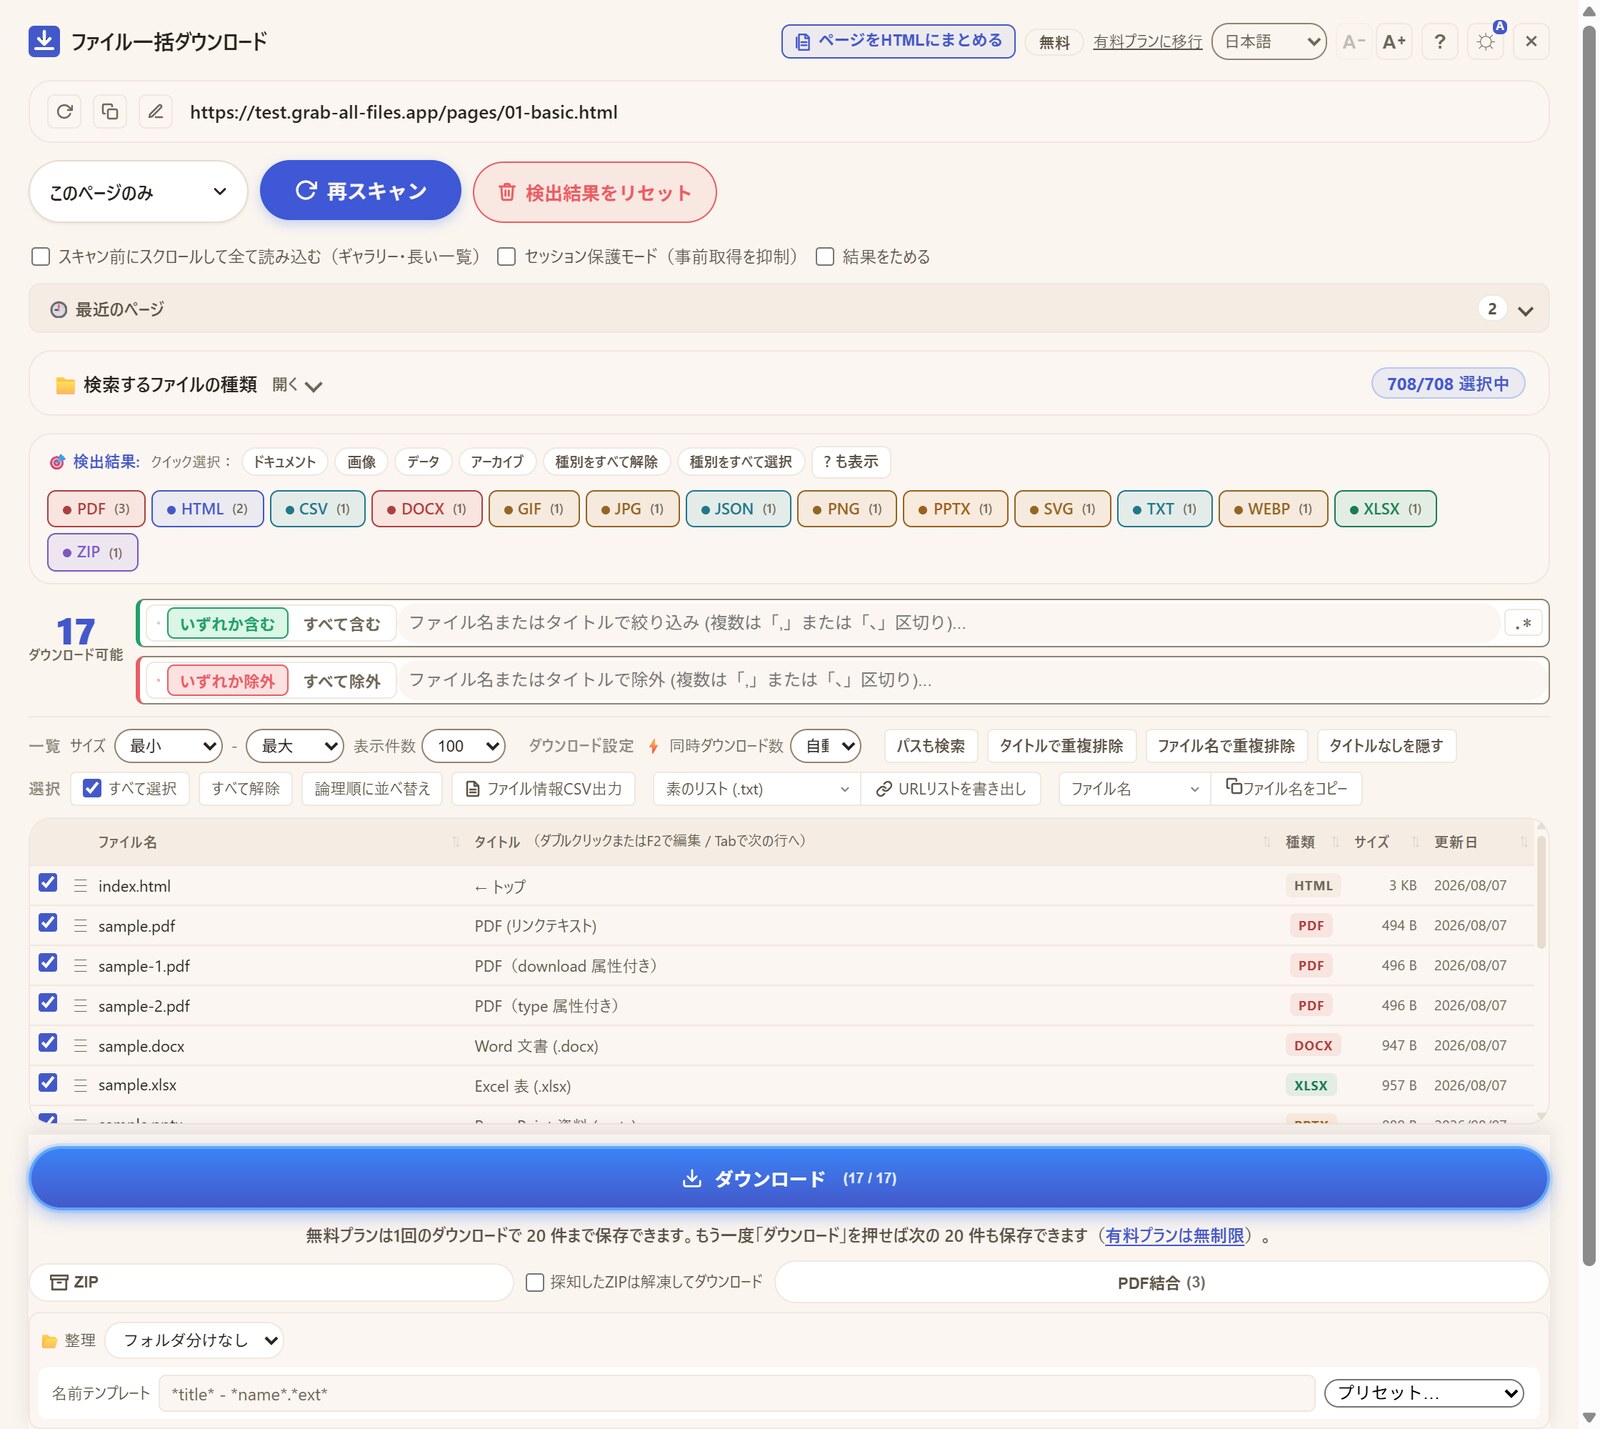Copy the page URL with the copy icon
This screenshot has height=1429, width=1600.
click(110, 111)
